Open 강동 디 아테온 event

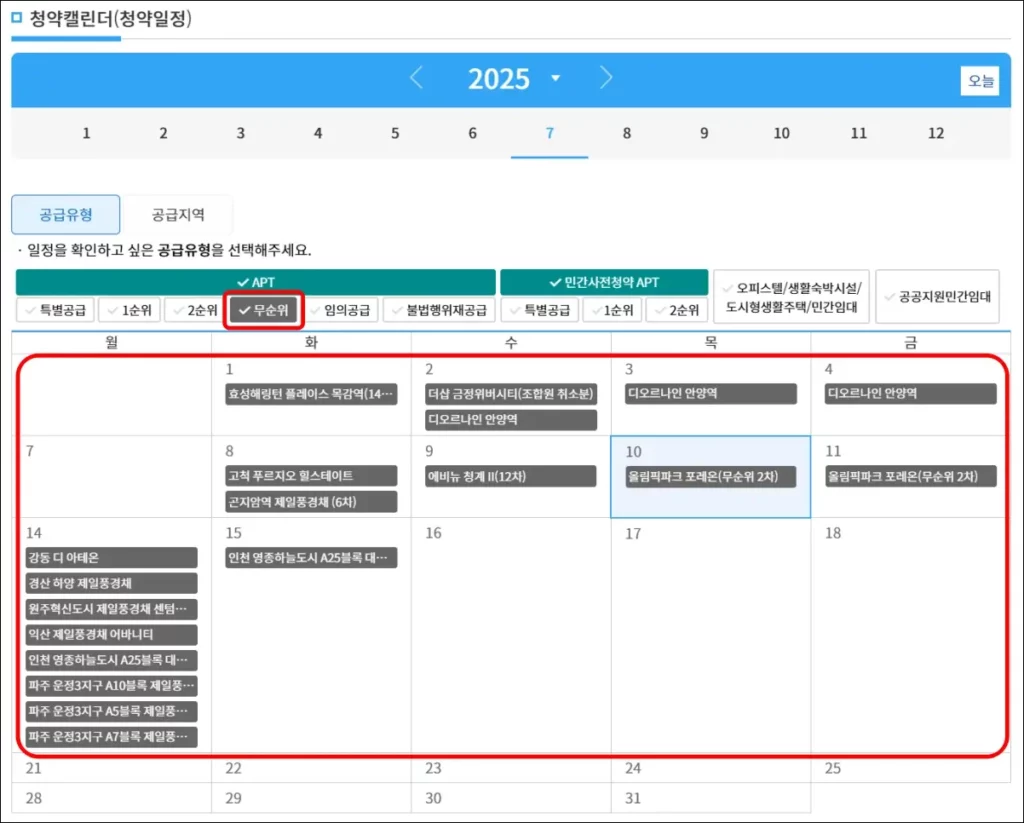pos(112,558)
